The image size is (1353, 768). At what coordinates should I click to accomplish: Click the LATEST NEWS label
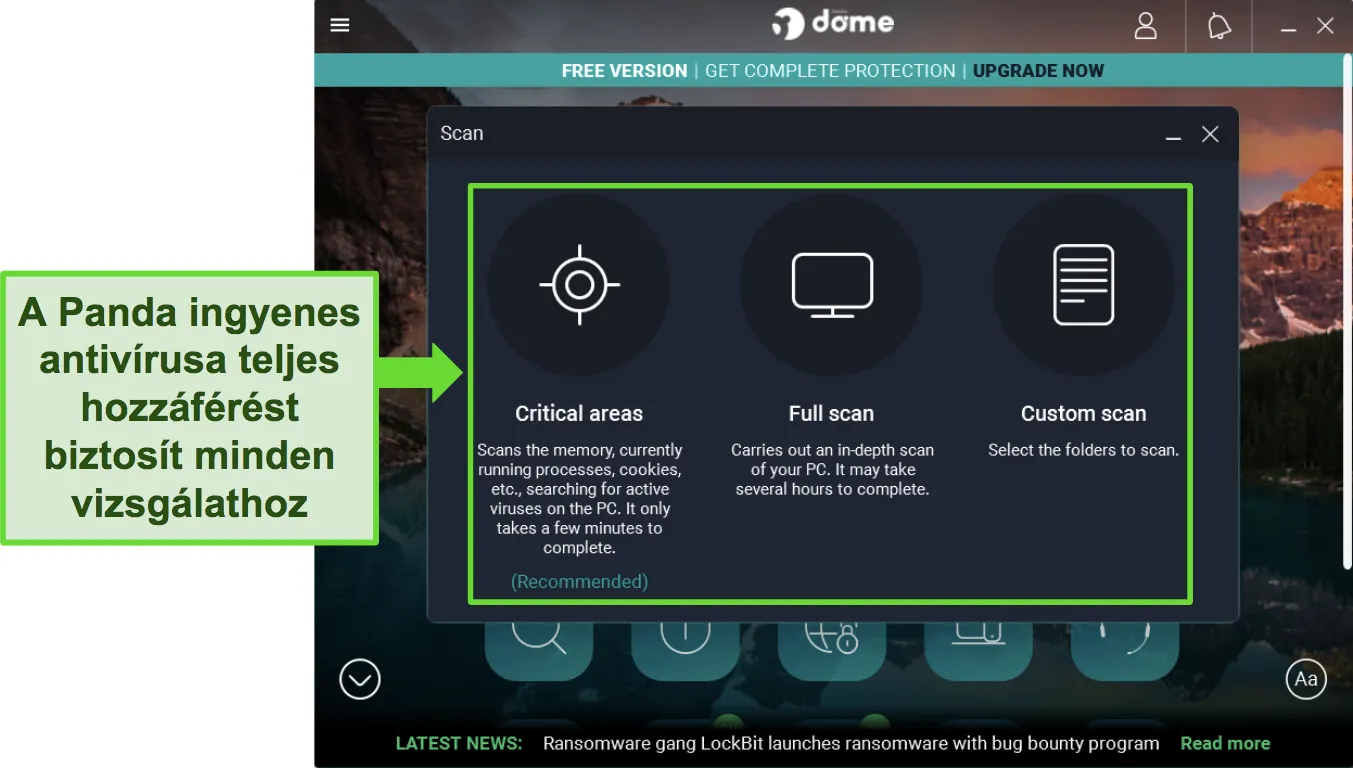click(x=459, y=743)
